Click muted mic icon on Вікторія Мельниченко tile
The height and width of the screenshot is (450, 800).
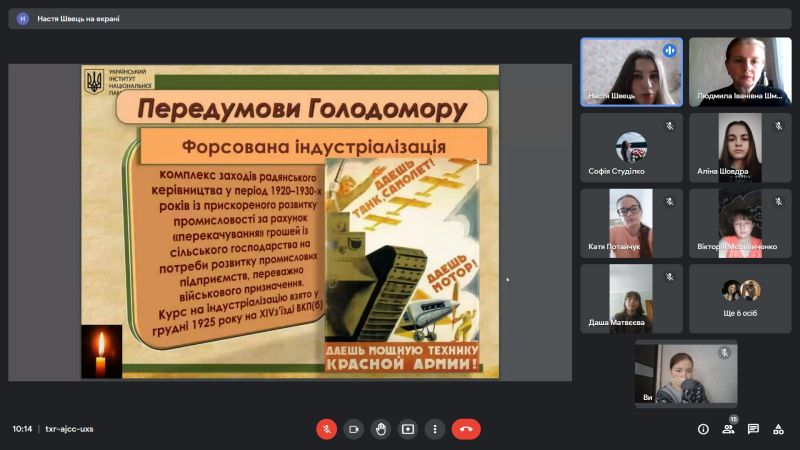click(x=778, y=202)
